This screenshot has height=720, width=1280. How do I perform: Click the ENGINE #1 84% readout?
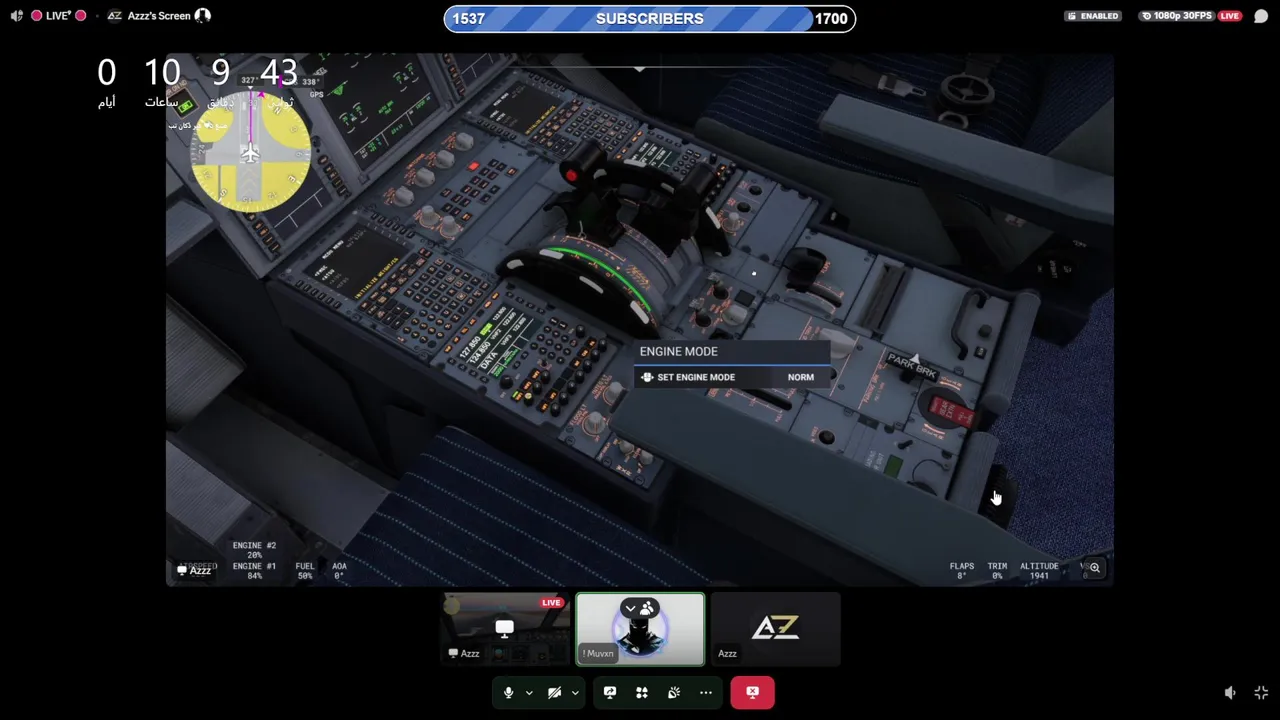254,570
